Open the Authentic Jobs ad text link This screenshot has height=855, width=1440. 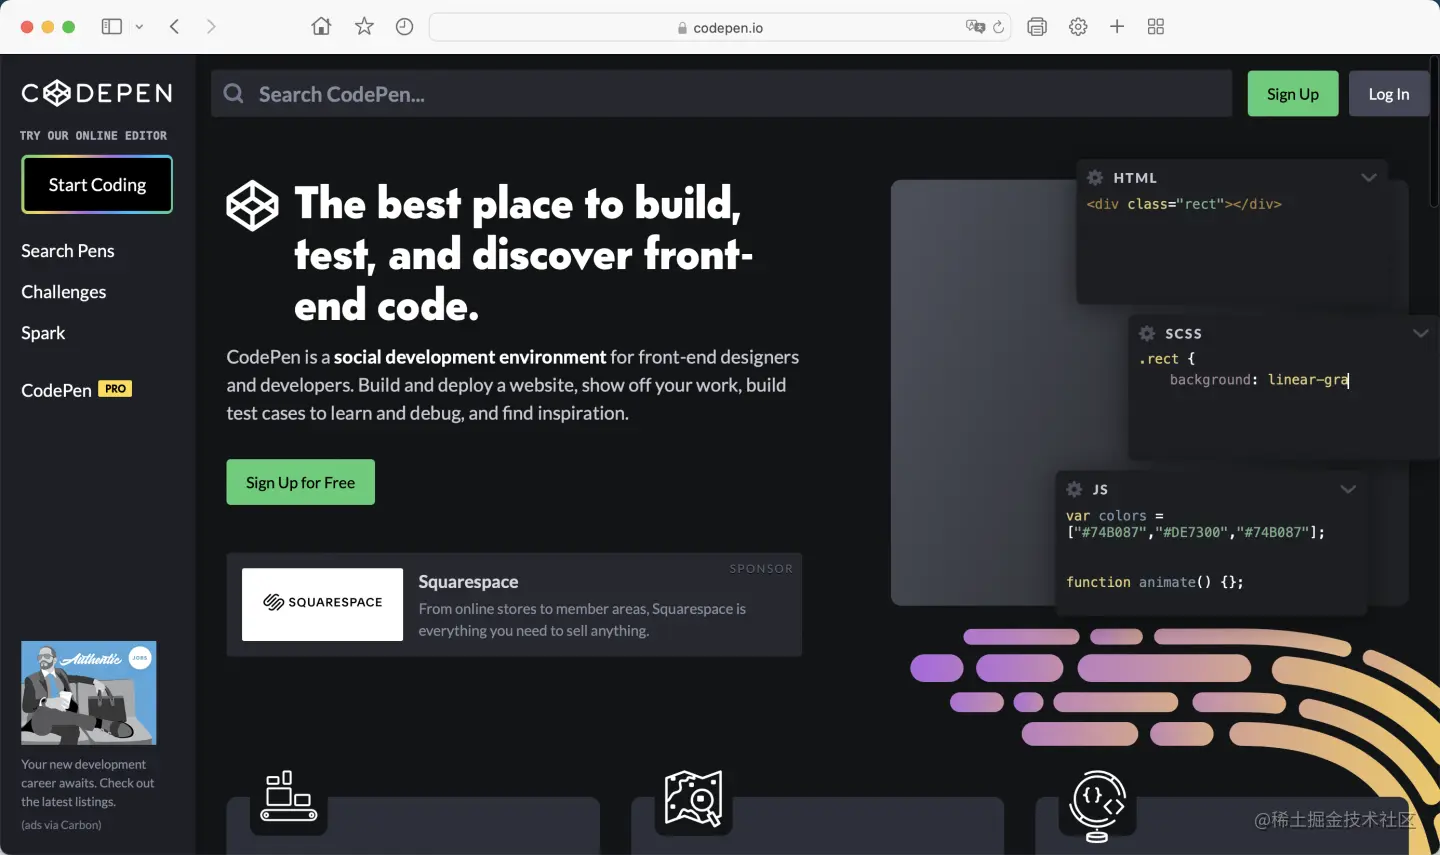coord(88,783)
